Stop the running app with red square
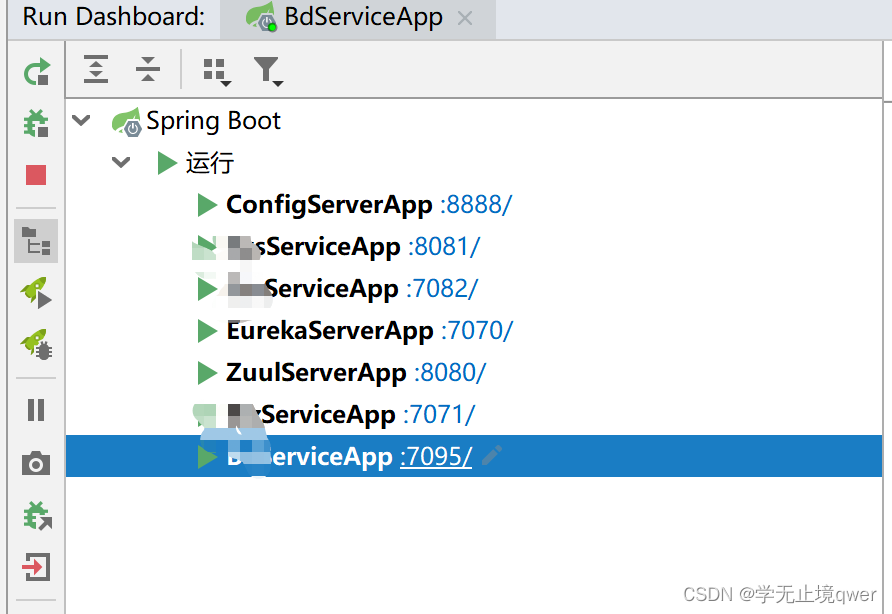The height and width of the screenshot is (614, 892). tap(36, 175)
